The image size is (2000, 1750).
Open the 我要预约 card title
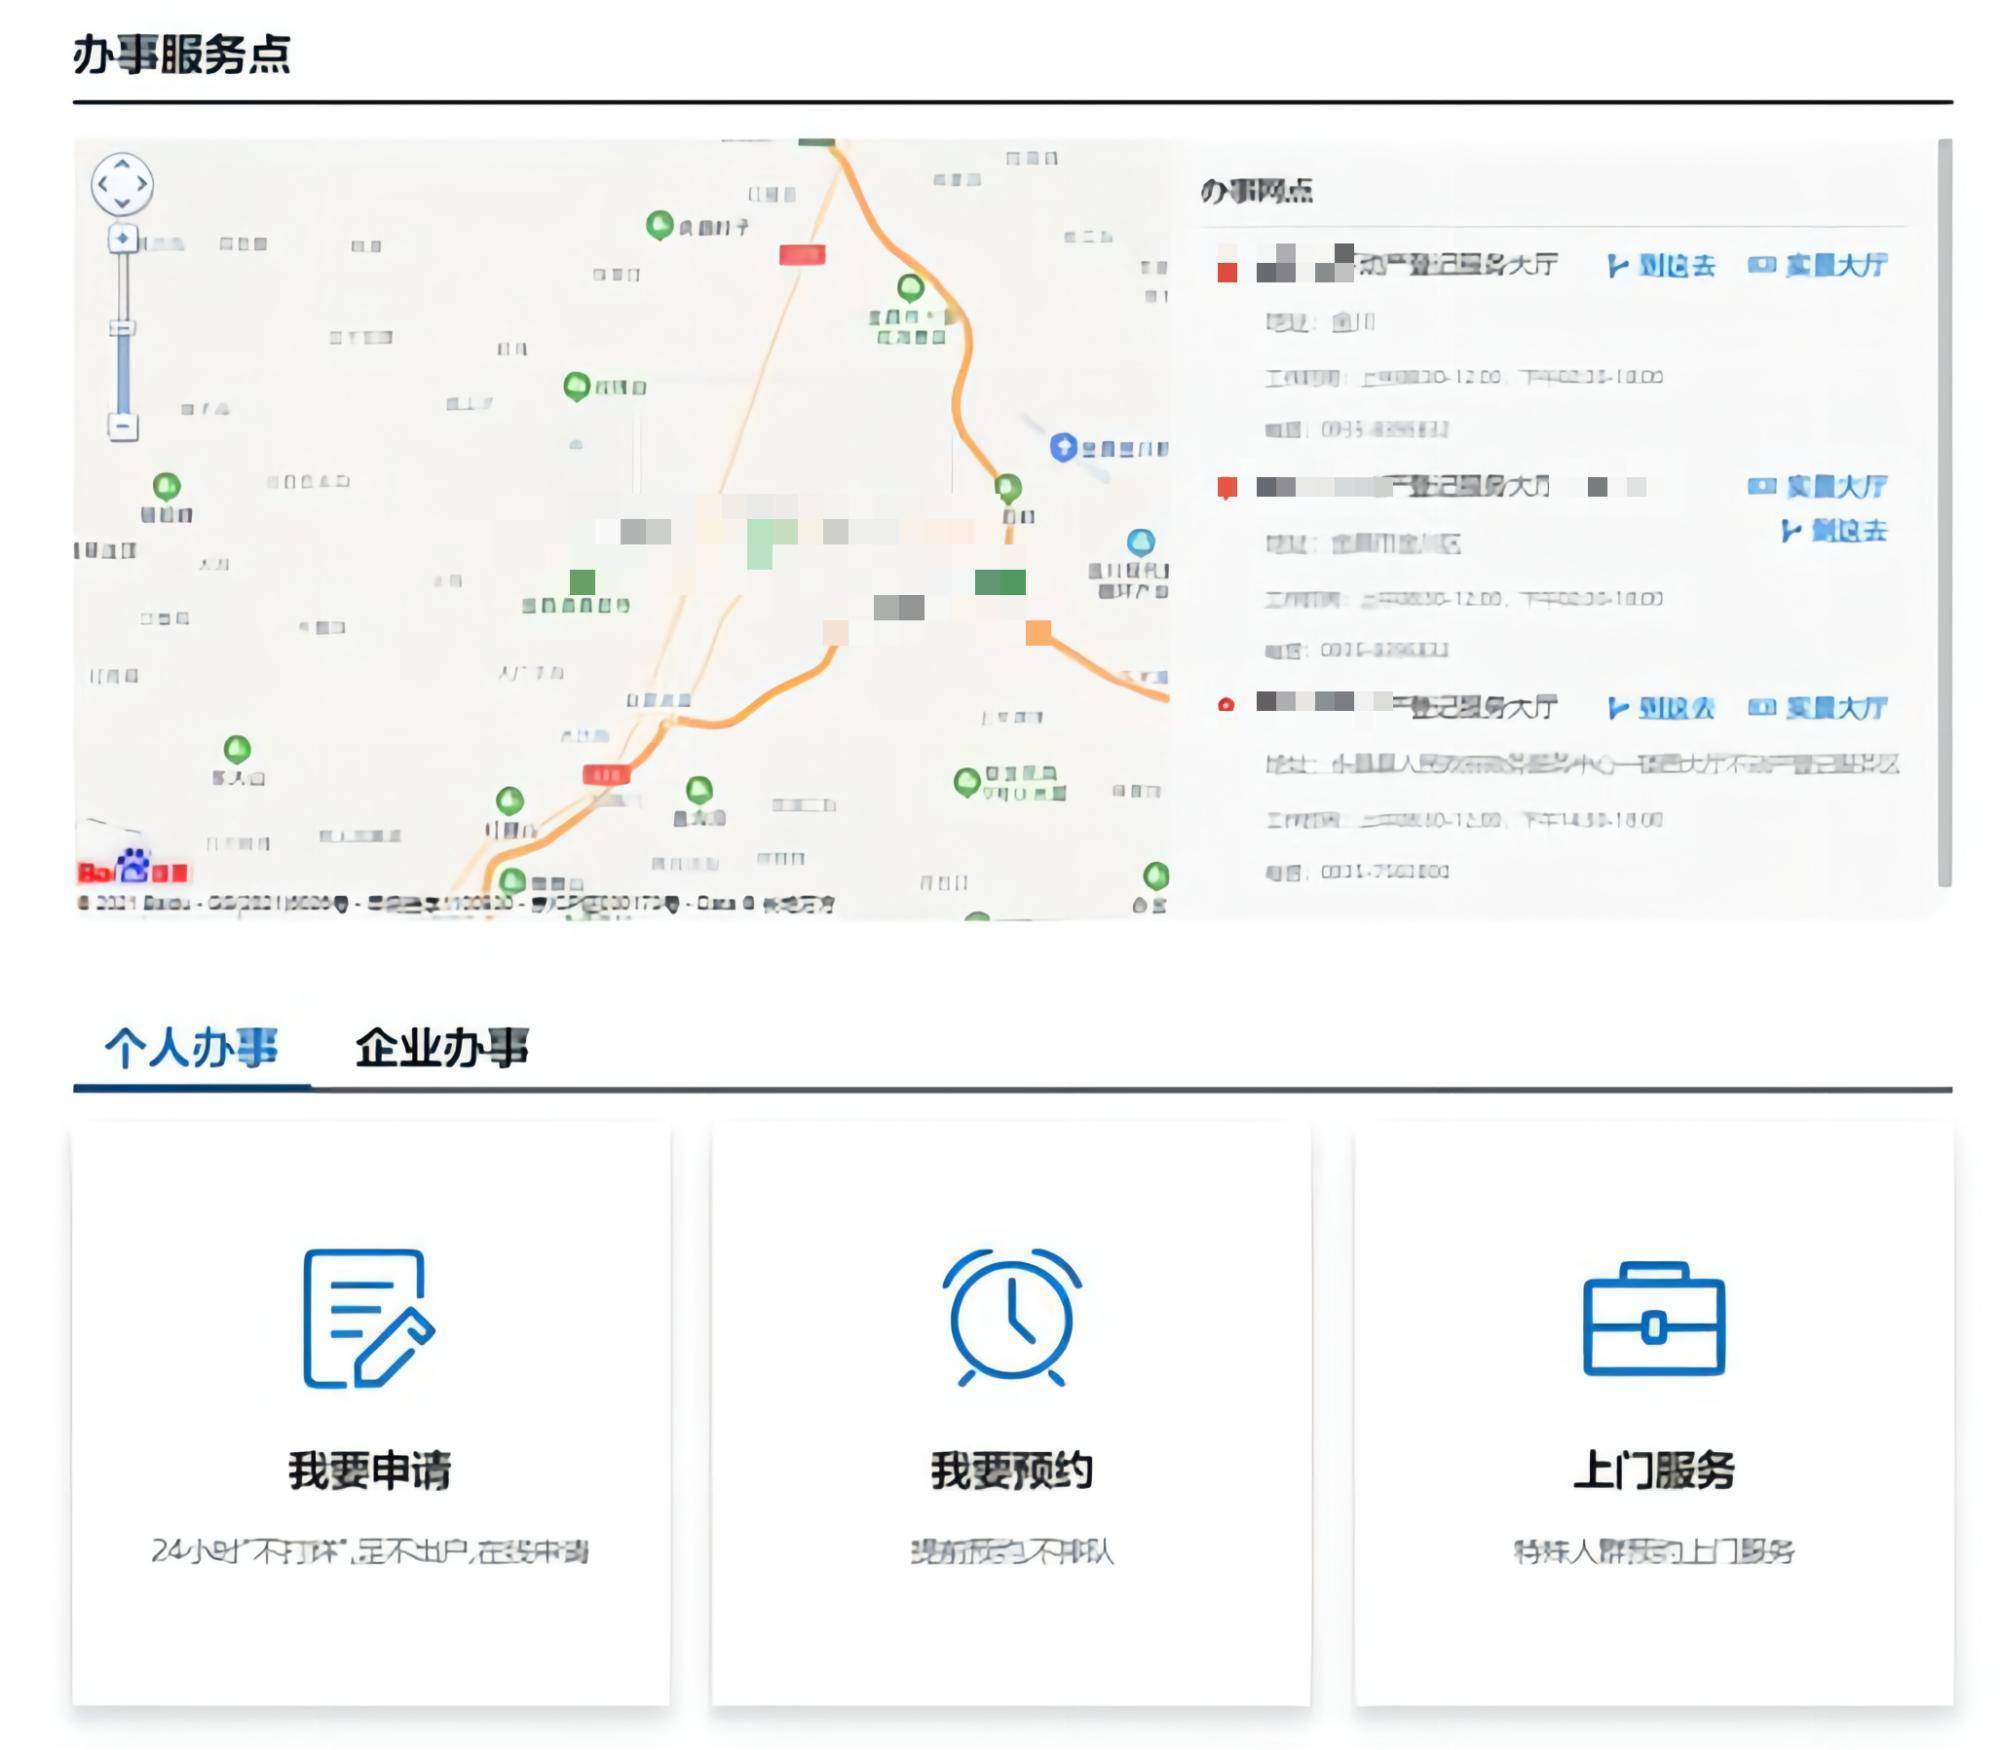pyautogui.click(x=1011, y=1471)
